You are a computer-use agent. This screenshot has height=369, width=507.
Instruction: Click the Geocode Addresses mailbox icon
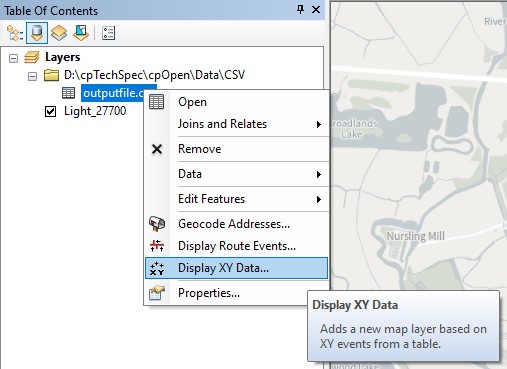157,224
